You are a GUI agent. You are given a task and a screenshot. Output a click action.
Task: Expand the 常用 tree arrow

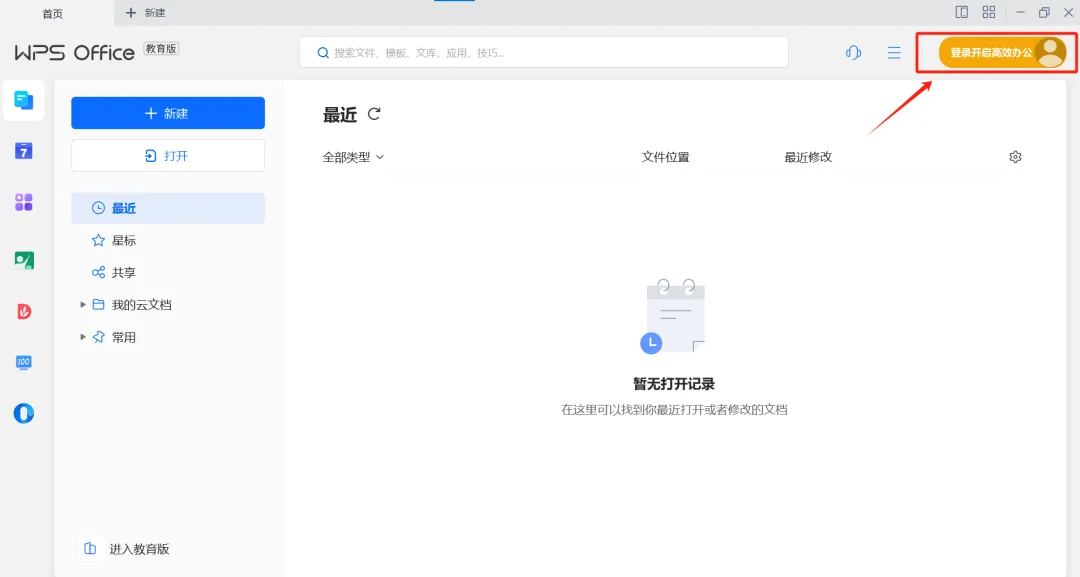click(x=83, y=337)
